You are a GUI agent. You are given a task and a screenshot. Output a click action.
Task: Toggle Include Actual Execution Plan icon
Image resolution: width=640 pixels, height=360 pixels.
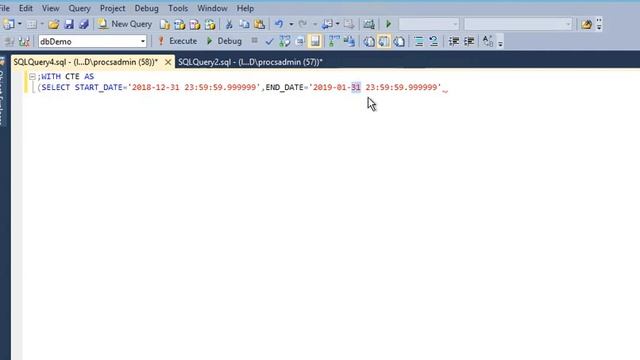pyautogui.click(x=334, y=41)
